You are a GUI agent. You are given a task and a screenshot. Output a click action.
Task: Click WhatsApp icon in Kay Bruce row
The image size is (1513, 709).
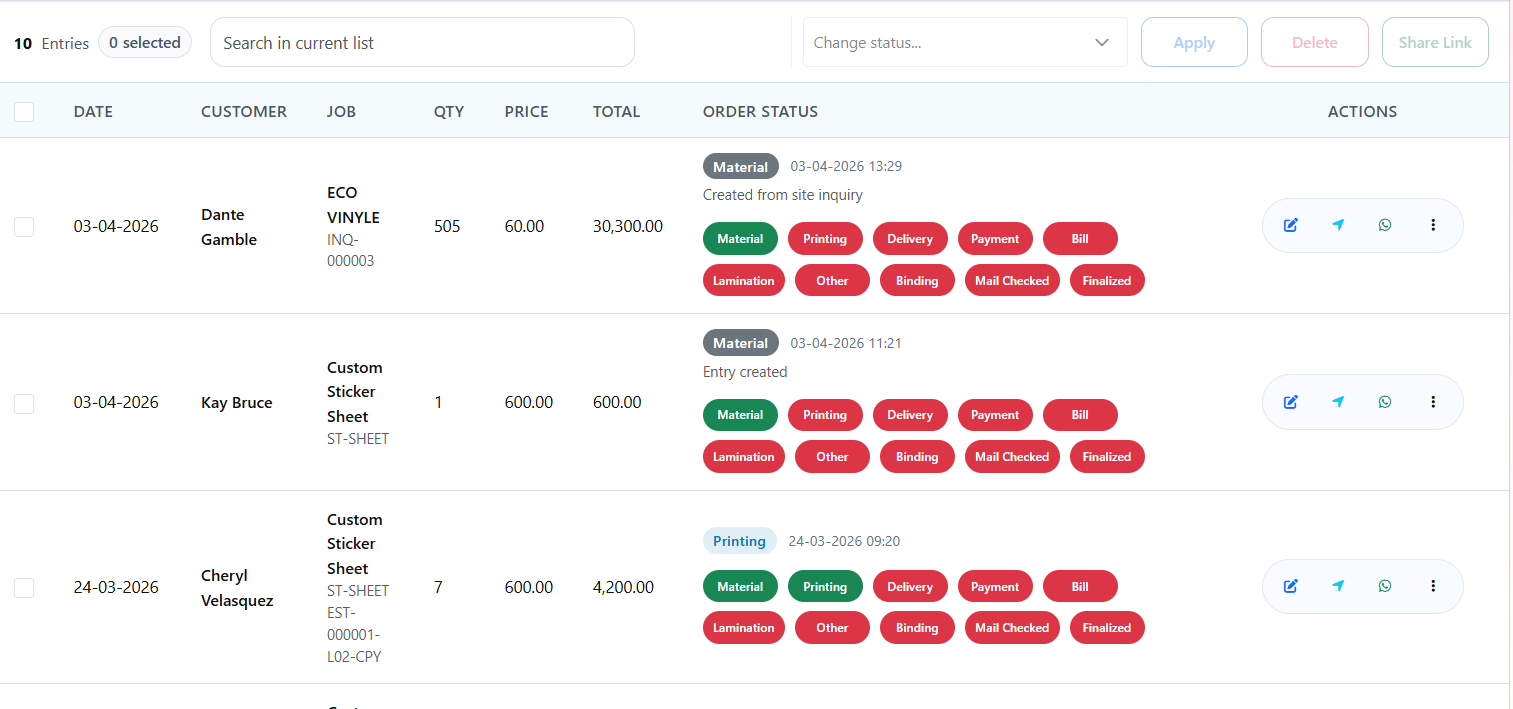pyautogui.click(x=1385, y=402)
